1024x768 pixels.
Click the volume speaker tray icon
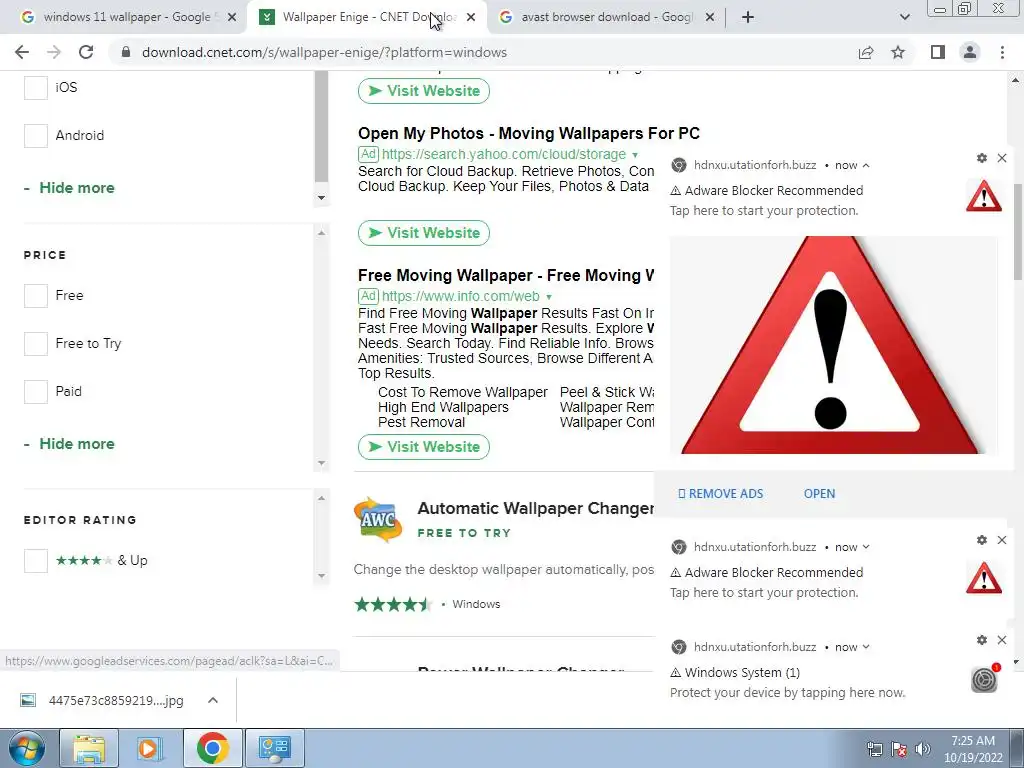click(923, 749)
